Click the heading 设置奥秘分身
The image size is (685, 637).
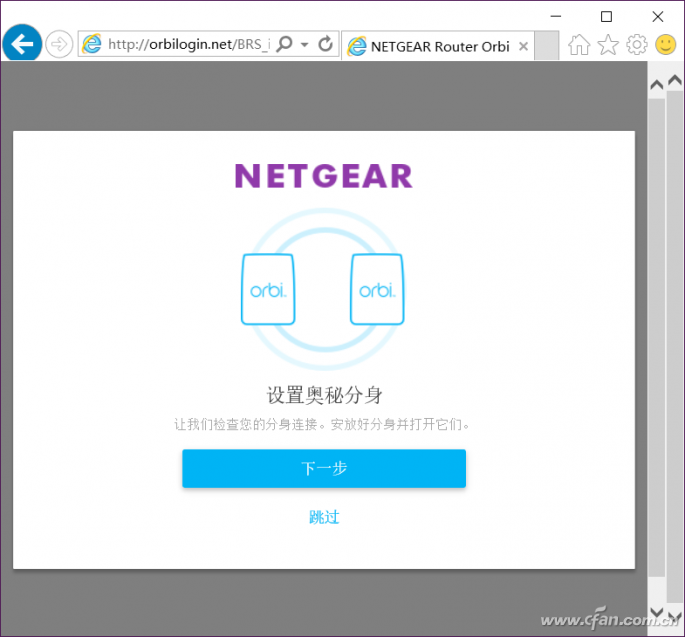[x=325, y=395]
